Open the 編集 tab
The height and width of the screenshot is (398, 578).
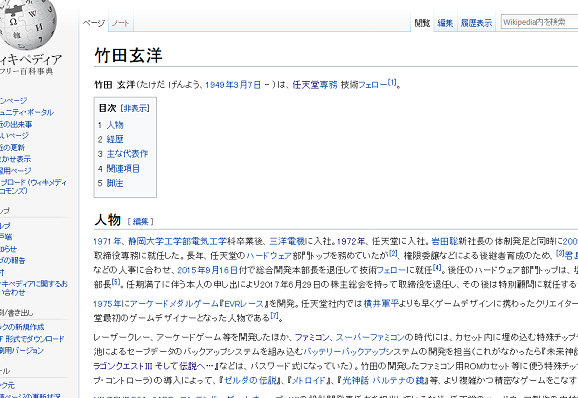tap(445, 23)
